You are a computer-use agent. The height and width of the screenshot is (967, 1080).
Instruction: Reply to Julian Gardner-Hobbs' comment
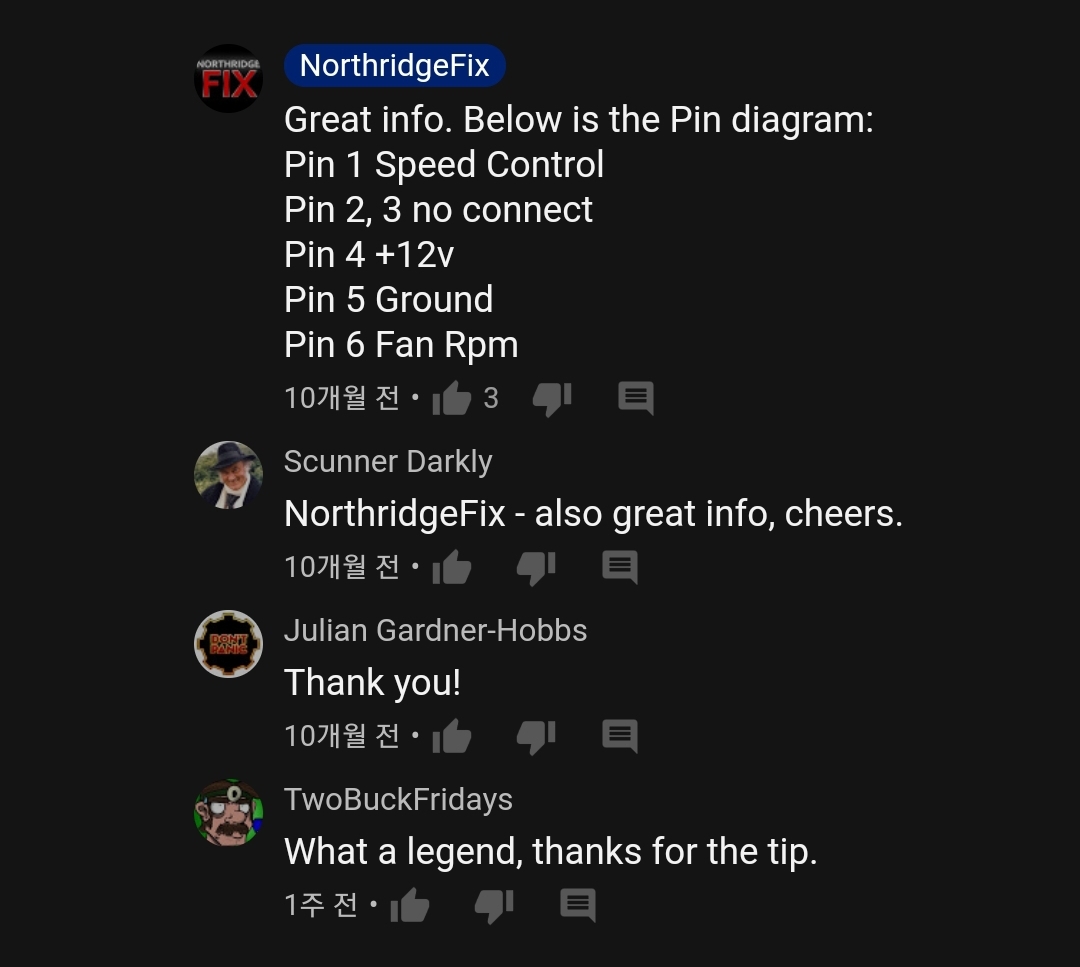(620, 736)
